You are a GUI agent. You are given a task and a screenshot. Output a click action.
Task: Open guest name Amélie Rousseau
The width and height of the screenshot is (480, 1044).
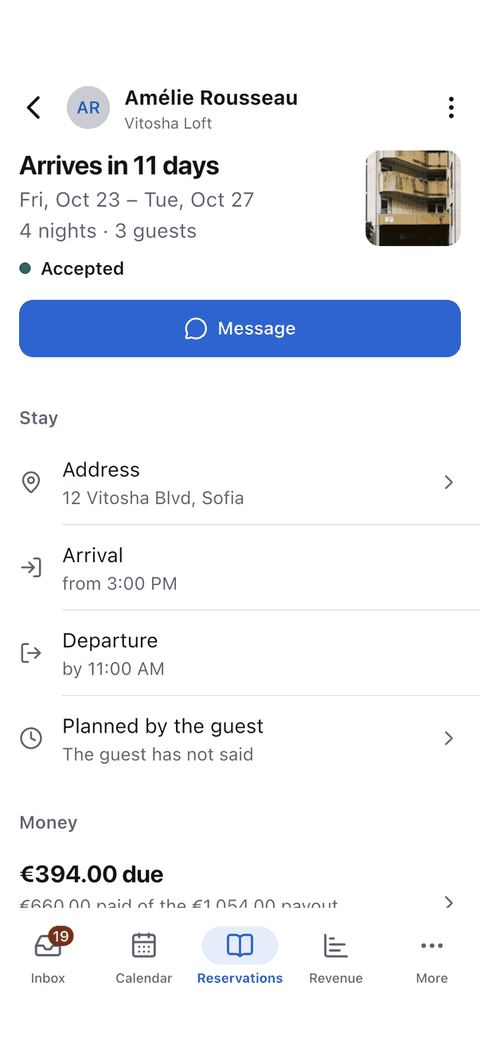[211, 98]
